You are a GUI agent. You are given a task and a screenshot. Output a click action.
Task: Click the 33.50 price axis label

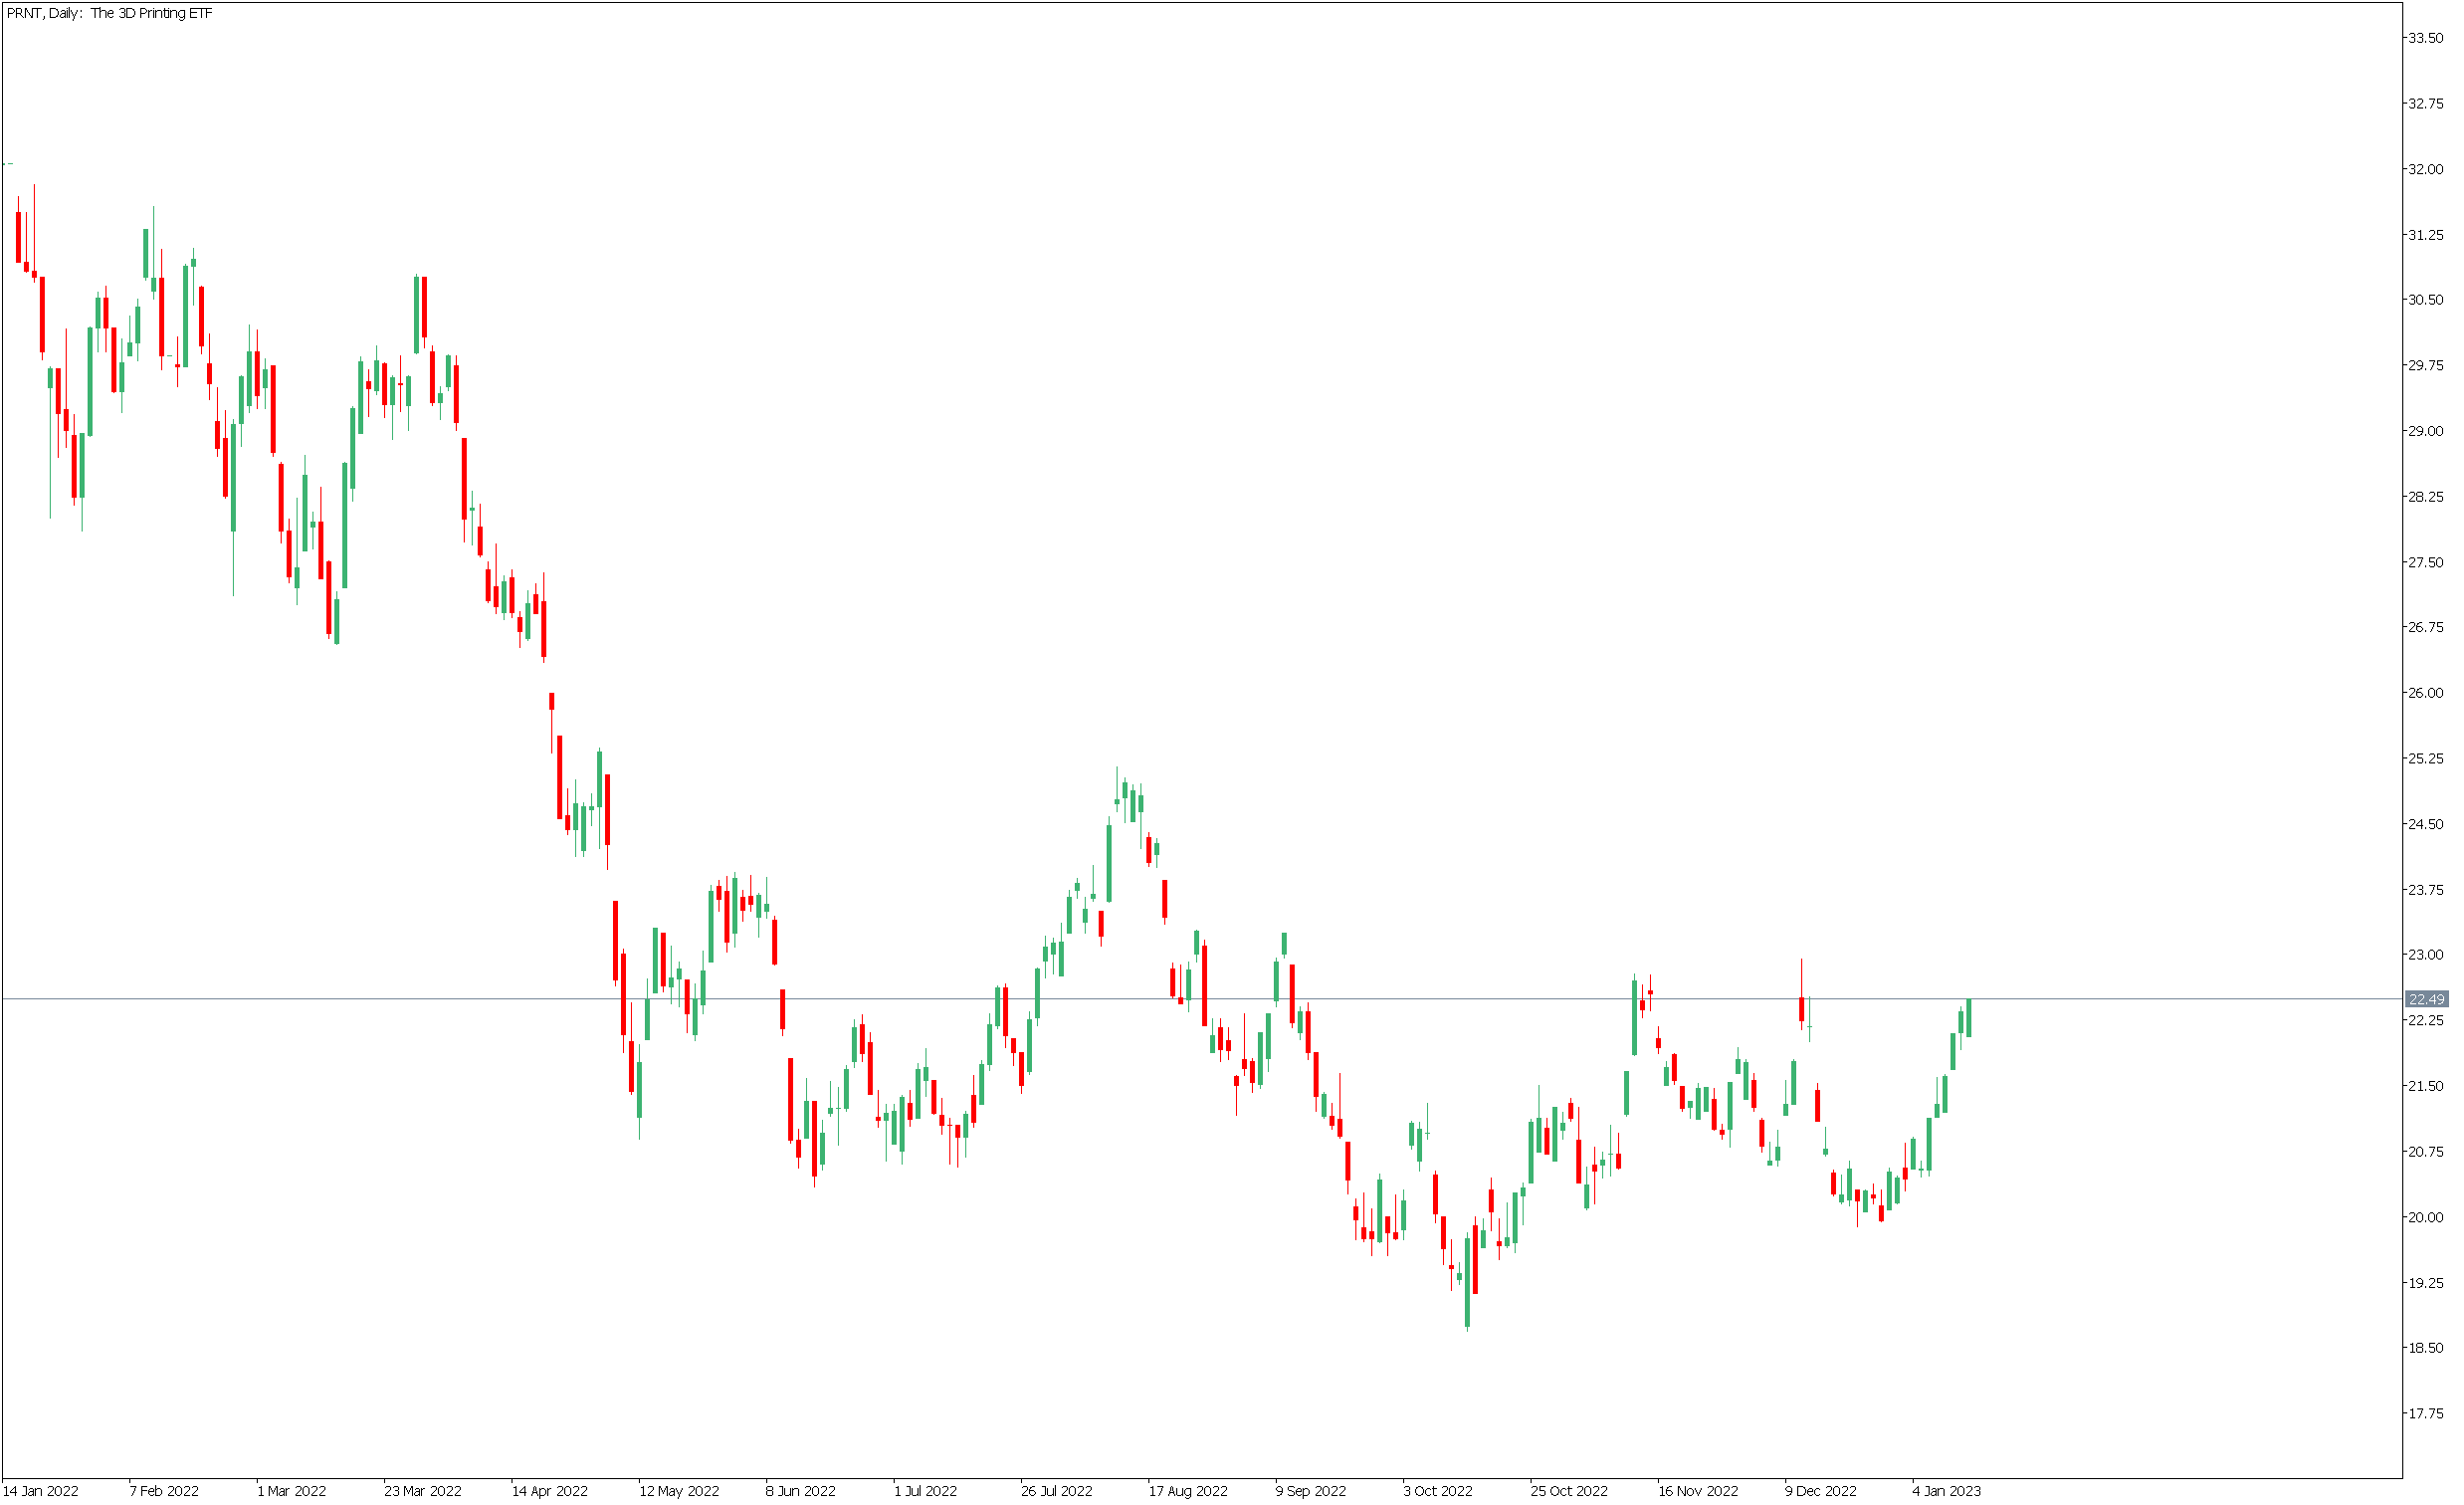(2425, 38)
